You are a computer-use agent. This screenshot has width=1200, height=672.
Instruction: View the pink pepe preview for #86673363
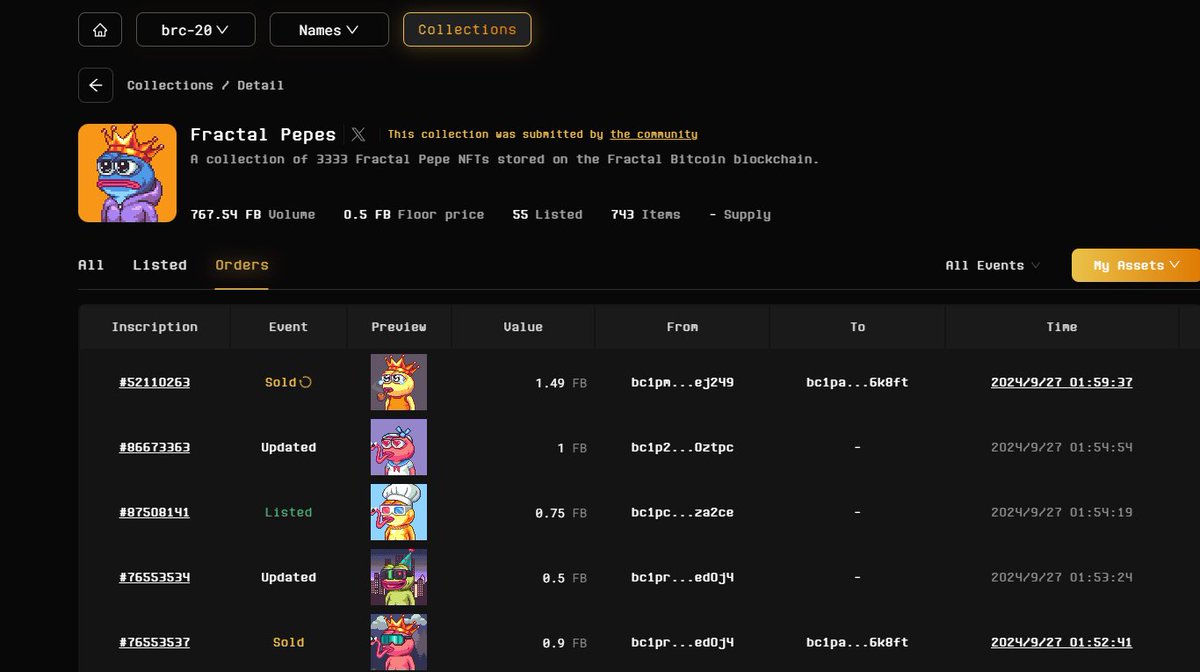pos(399,447)
